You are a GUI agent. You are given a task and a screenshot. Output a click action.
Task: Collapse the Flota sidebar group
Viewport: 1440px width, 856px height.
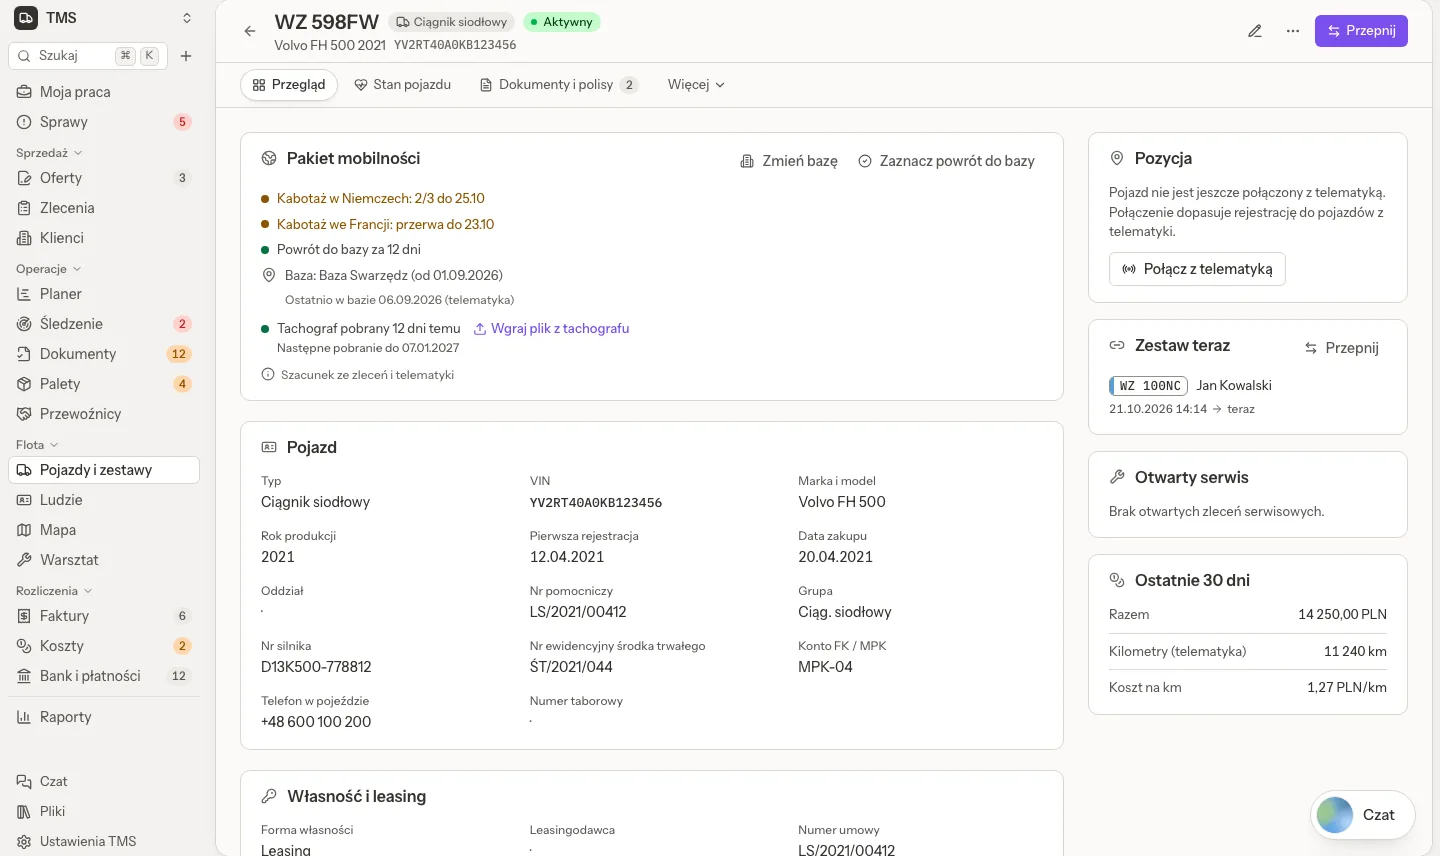coord(37,445)
